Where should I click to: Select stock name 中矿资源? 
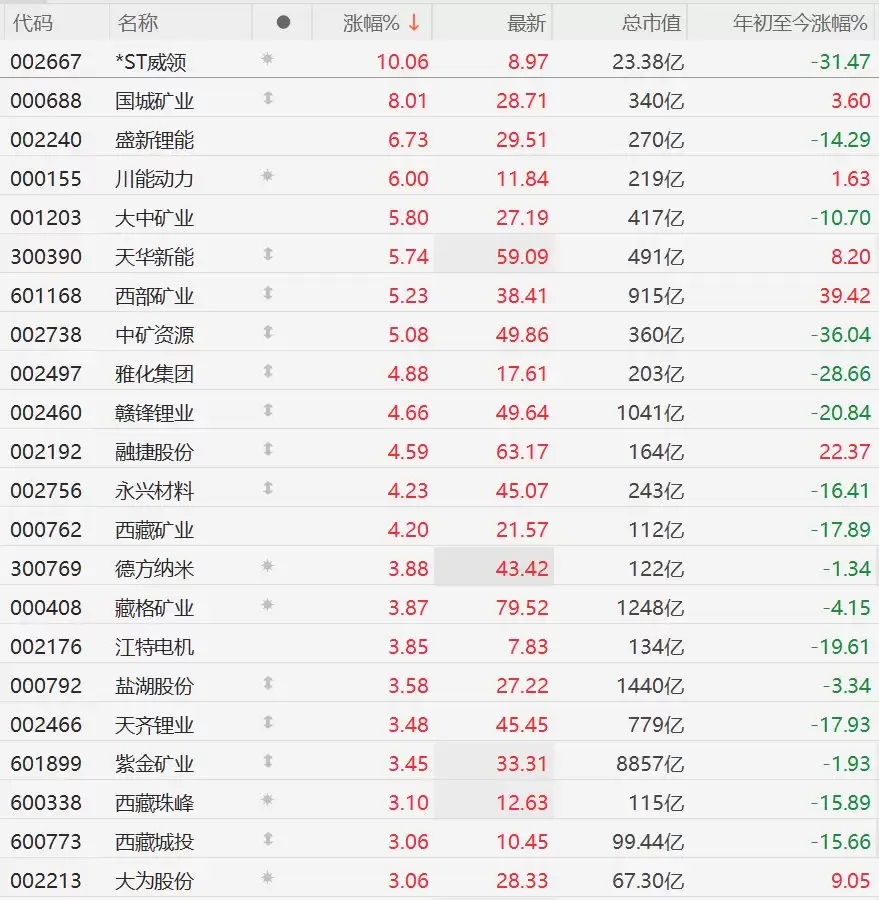pyautogui.click(x=154, y=335)
